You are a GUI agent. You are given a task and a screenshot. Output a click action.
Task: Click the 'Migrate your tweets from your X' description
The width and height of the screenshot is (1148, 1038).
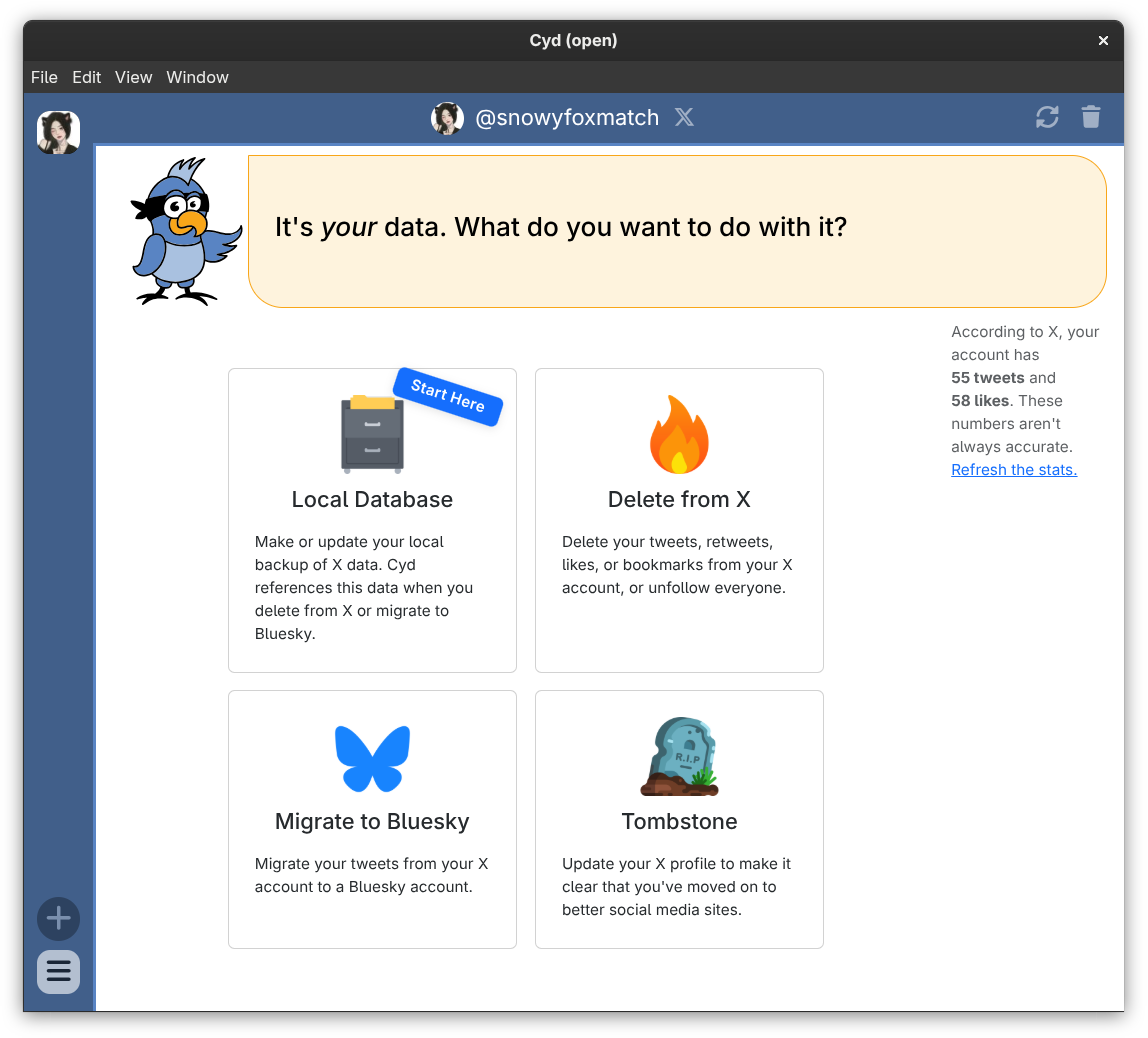[x=371, y=875]
